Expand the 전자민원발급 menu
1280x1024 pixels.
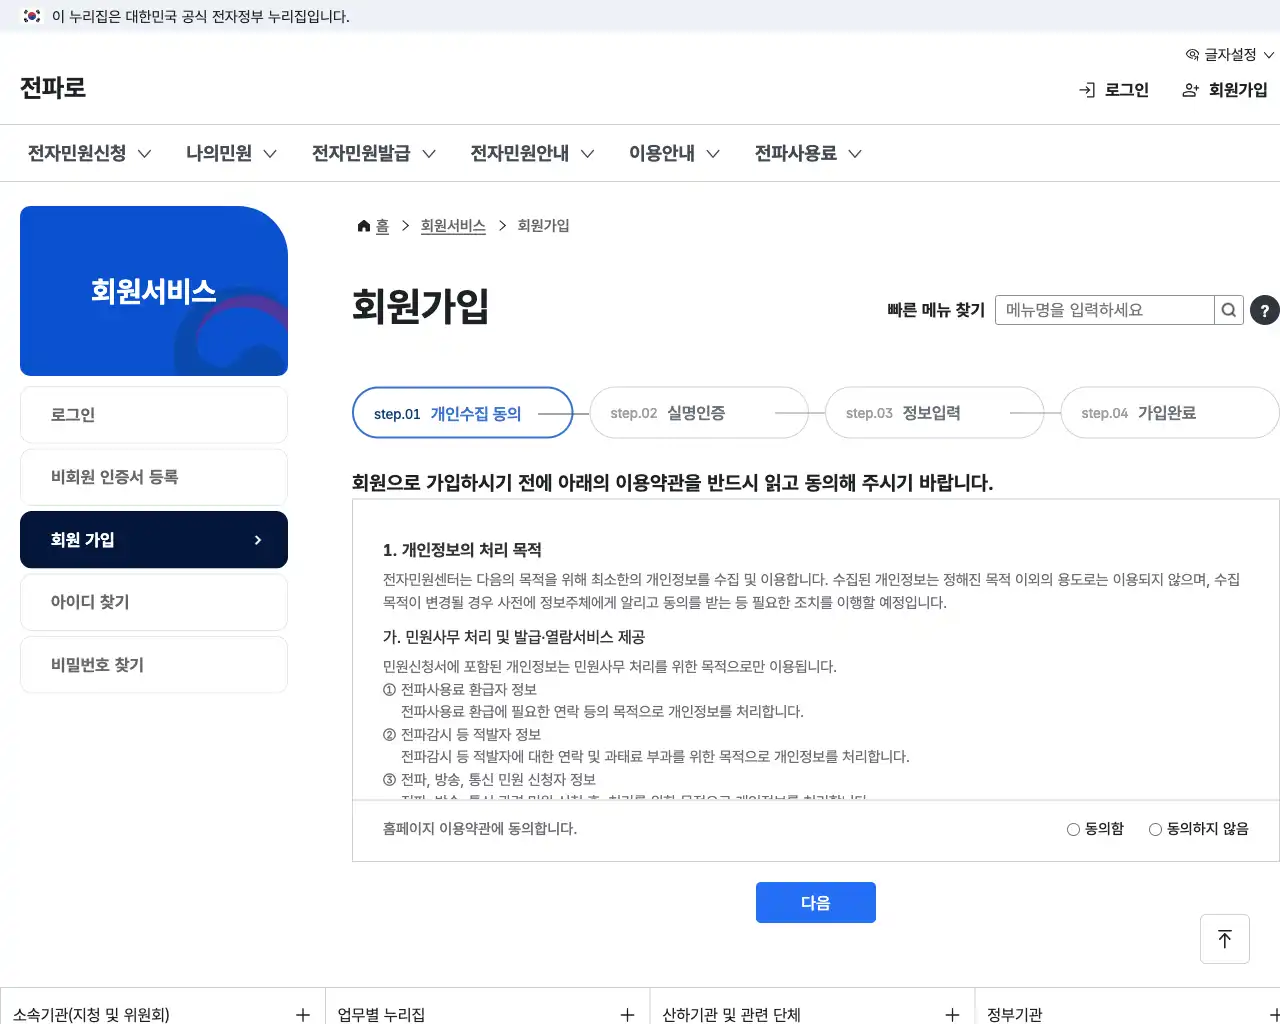click(x=374, y=153)
